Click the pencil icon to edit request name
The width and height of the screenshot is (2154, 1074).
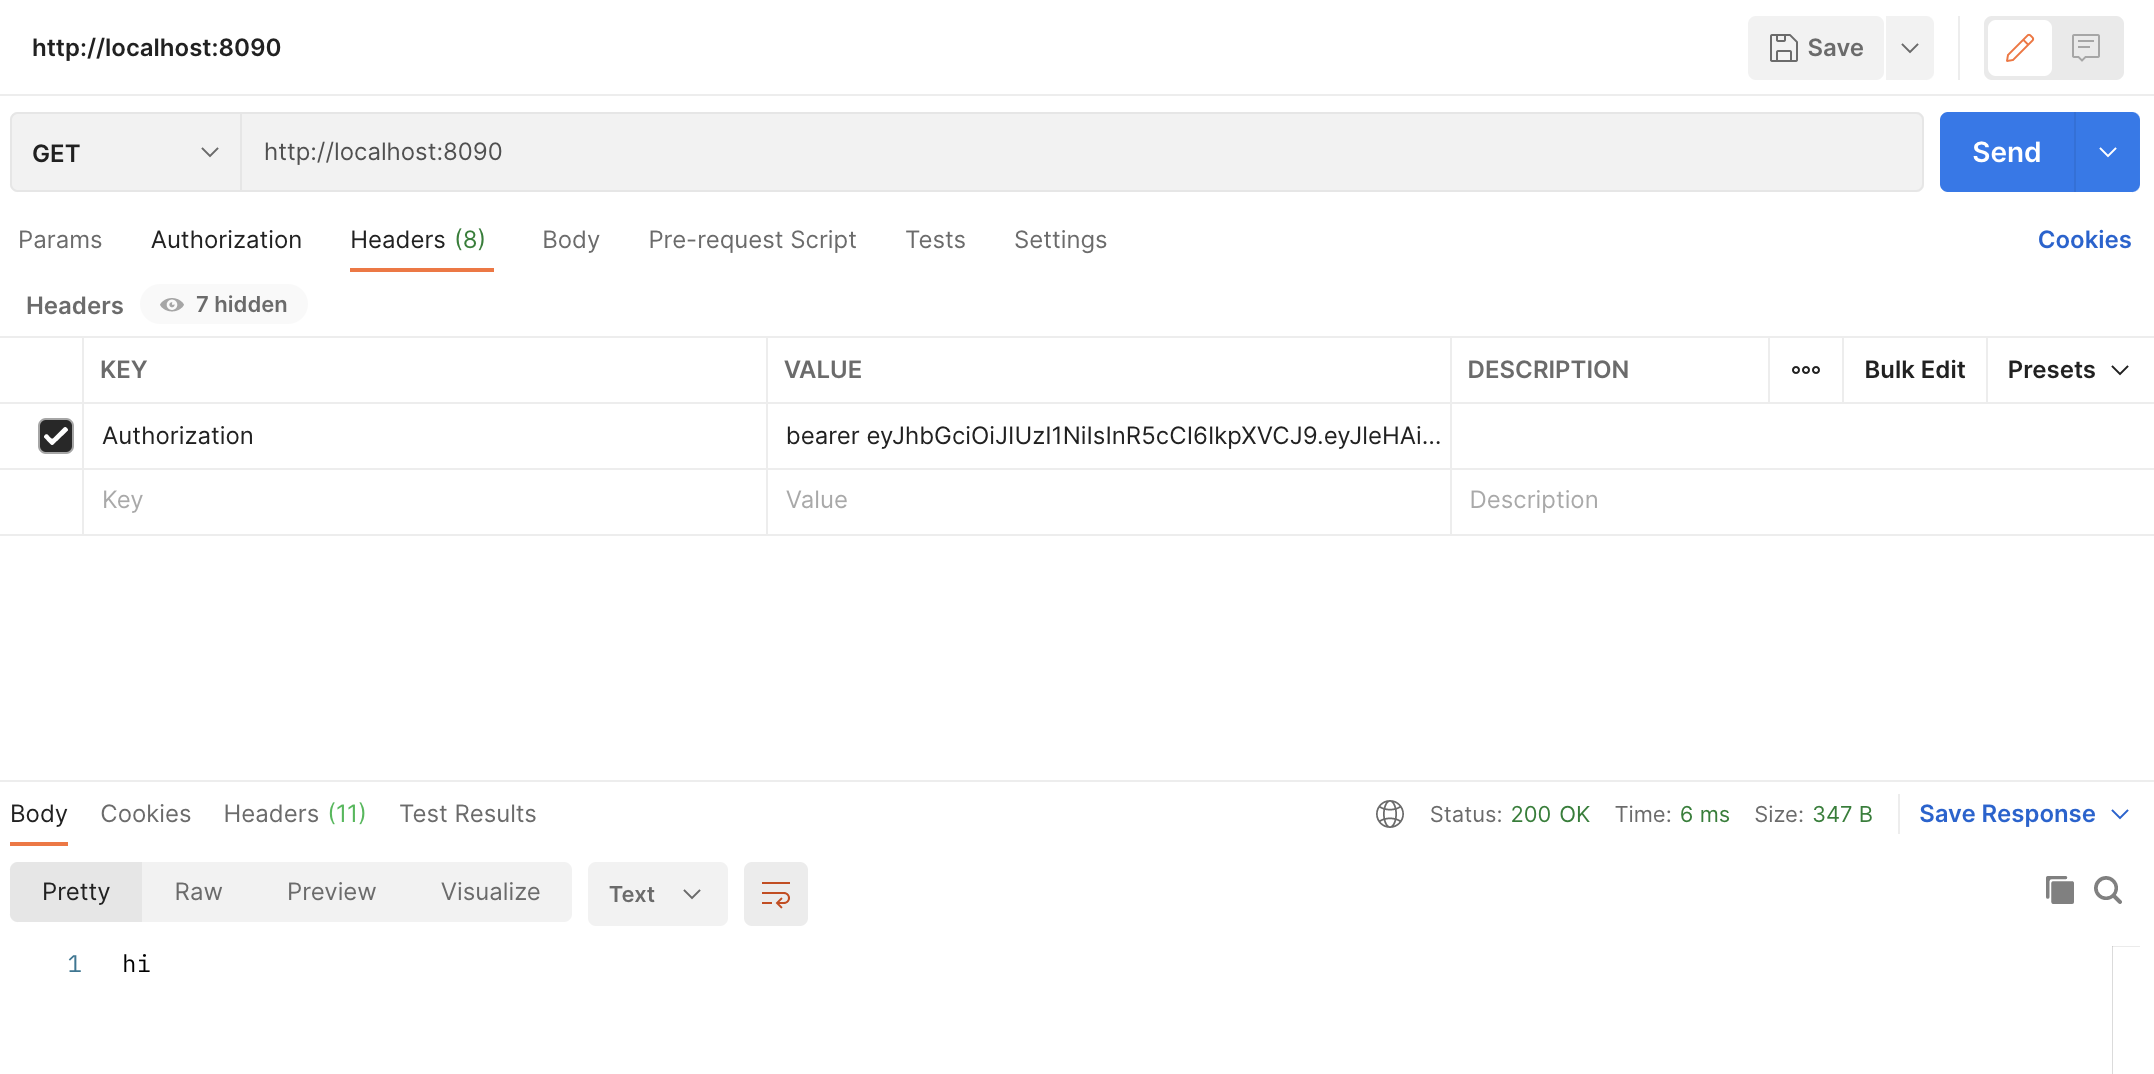(2018, 47)
